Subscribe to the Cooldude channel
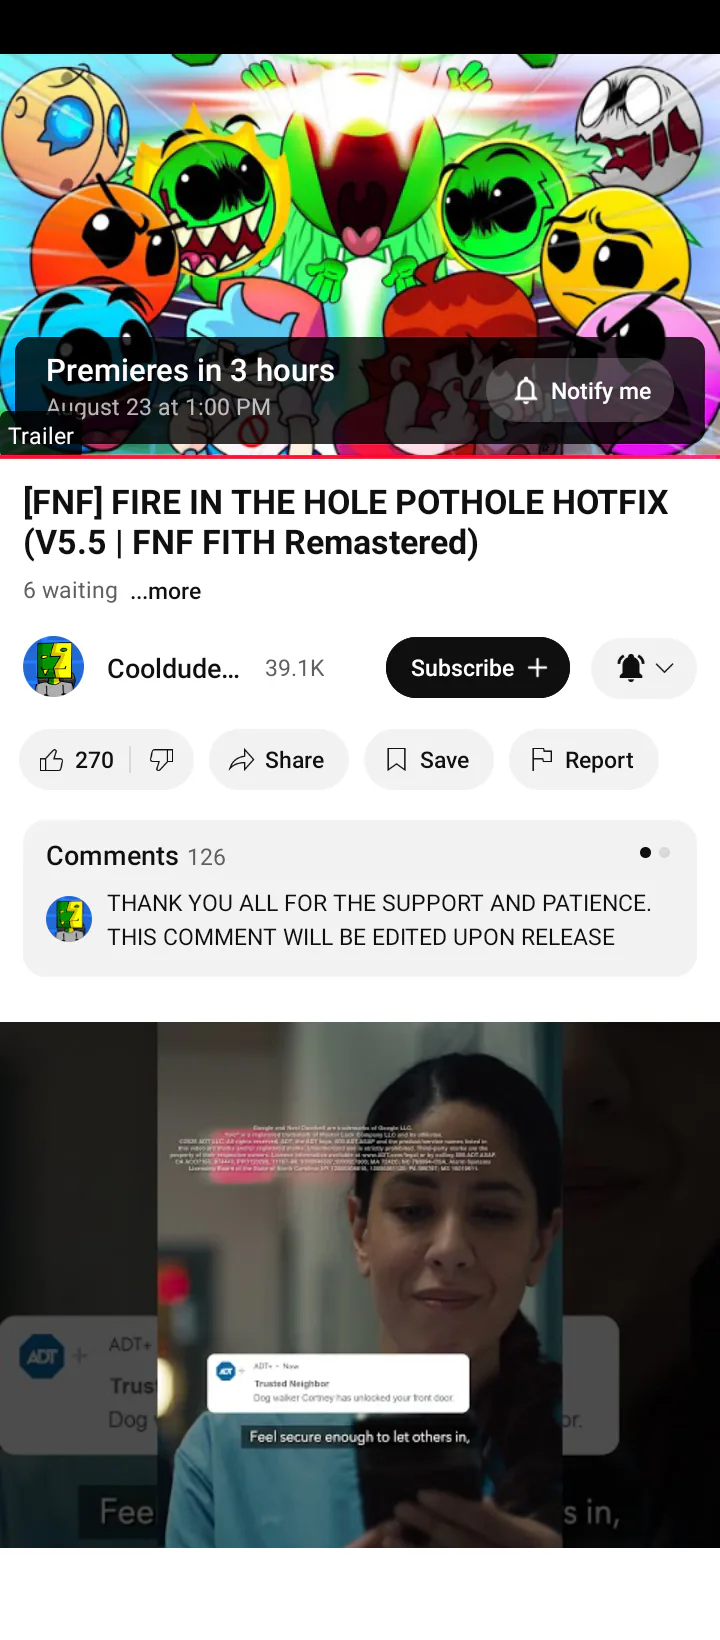The width and height of the screenshot is (720, 1640). click(x=478, y=668)
